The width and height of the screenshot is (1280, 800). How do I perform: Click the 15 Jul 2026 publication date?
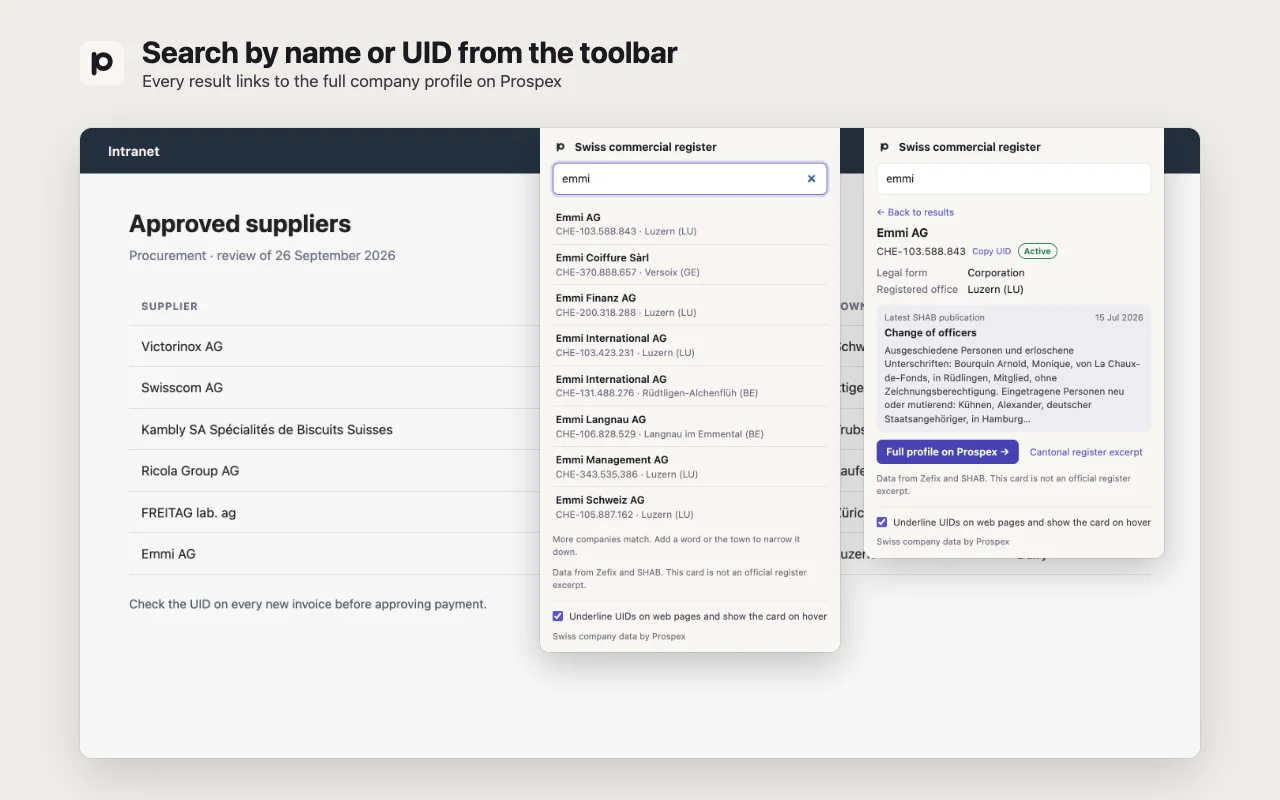1119,318
